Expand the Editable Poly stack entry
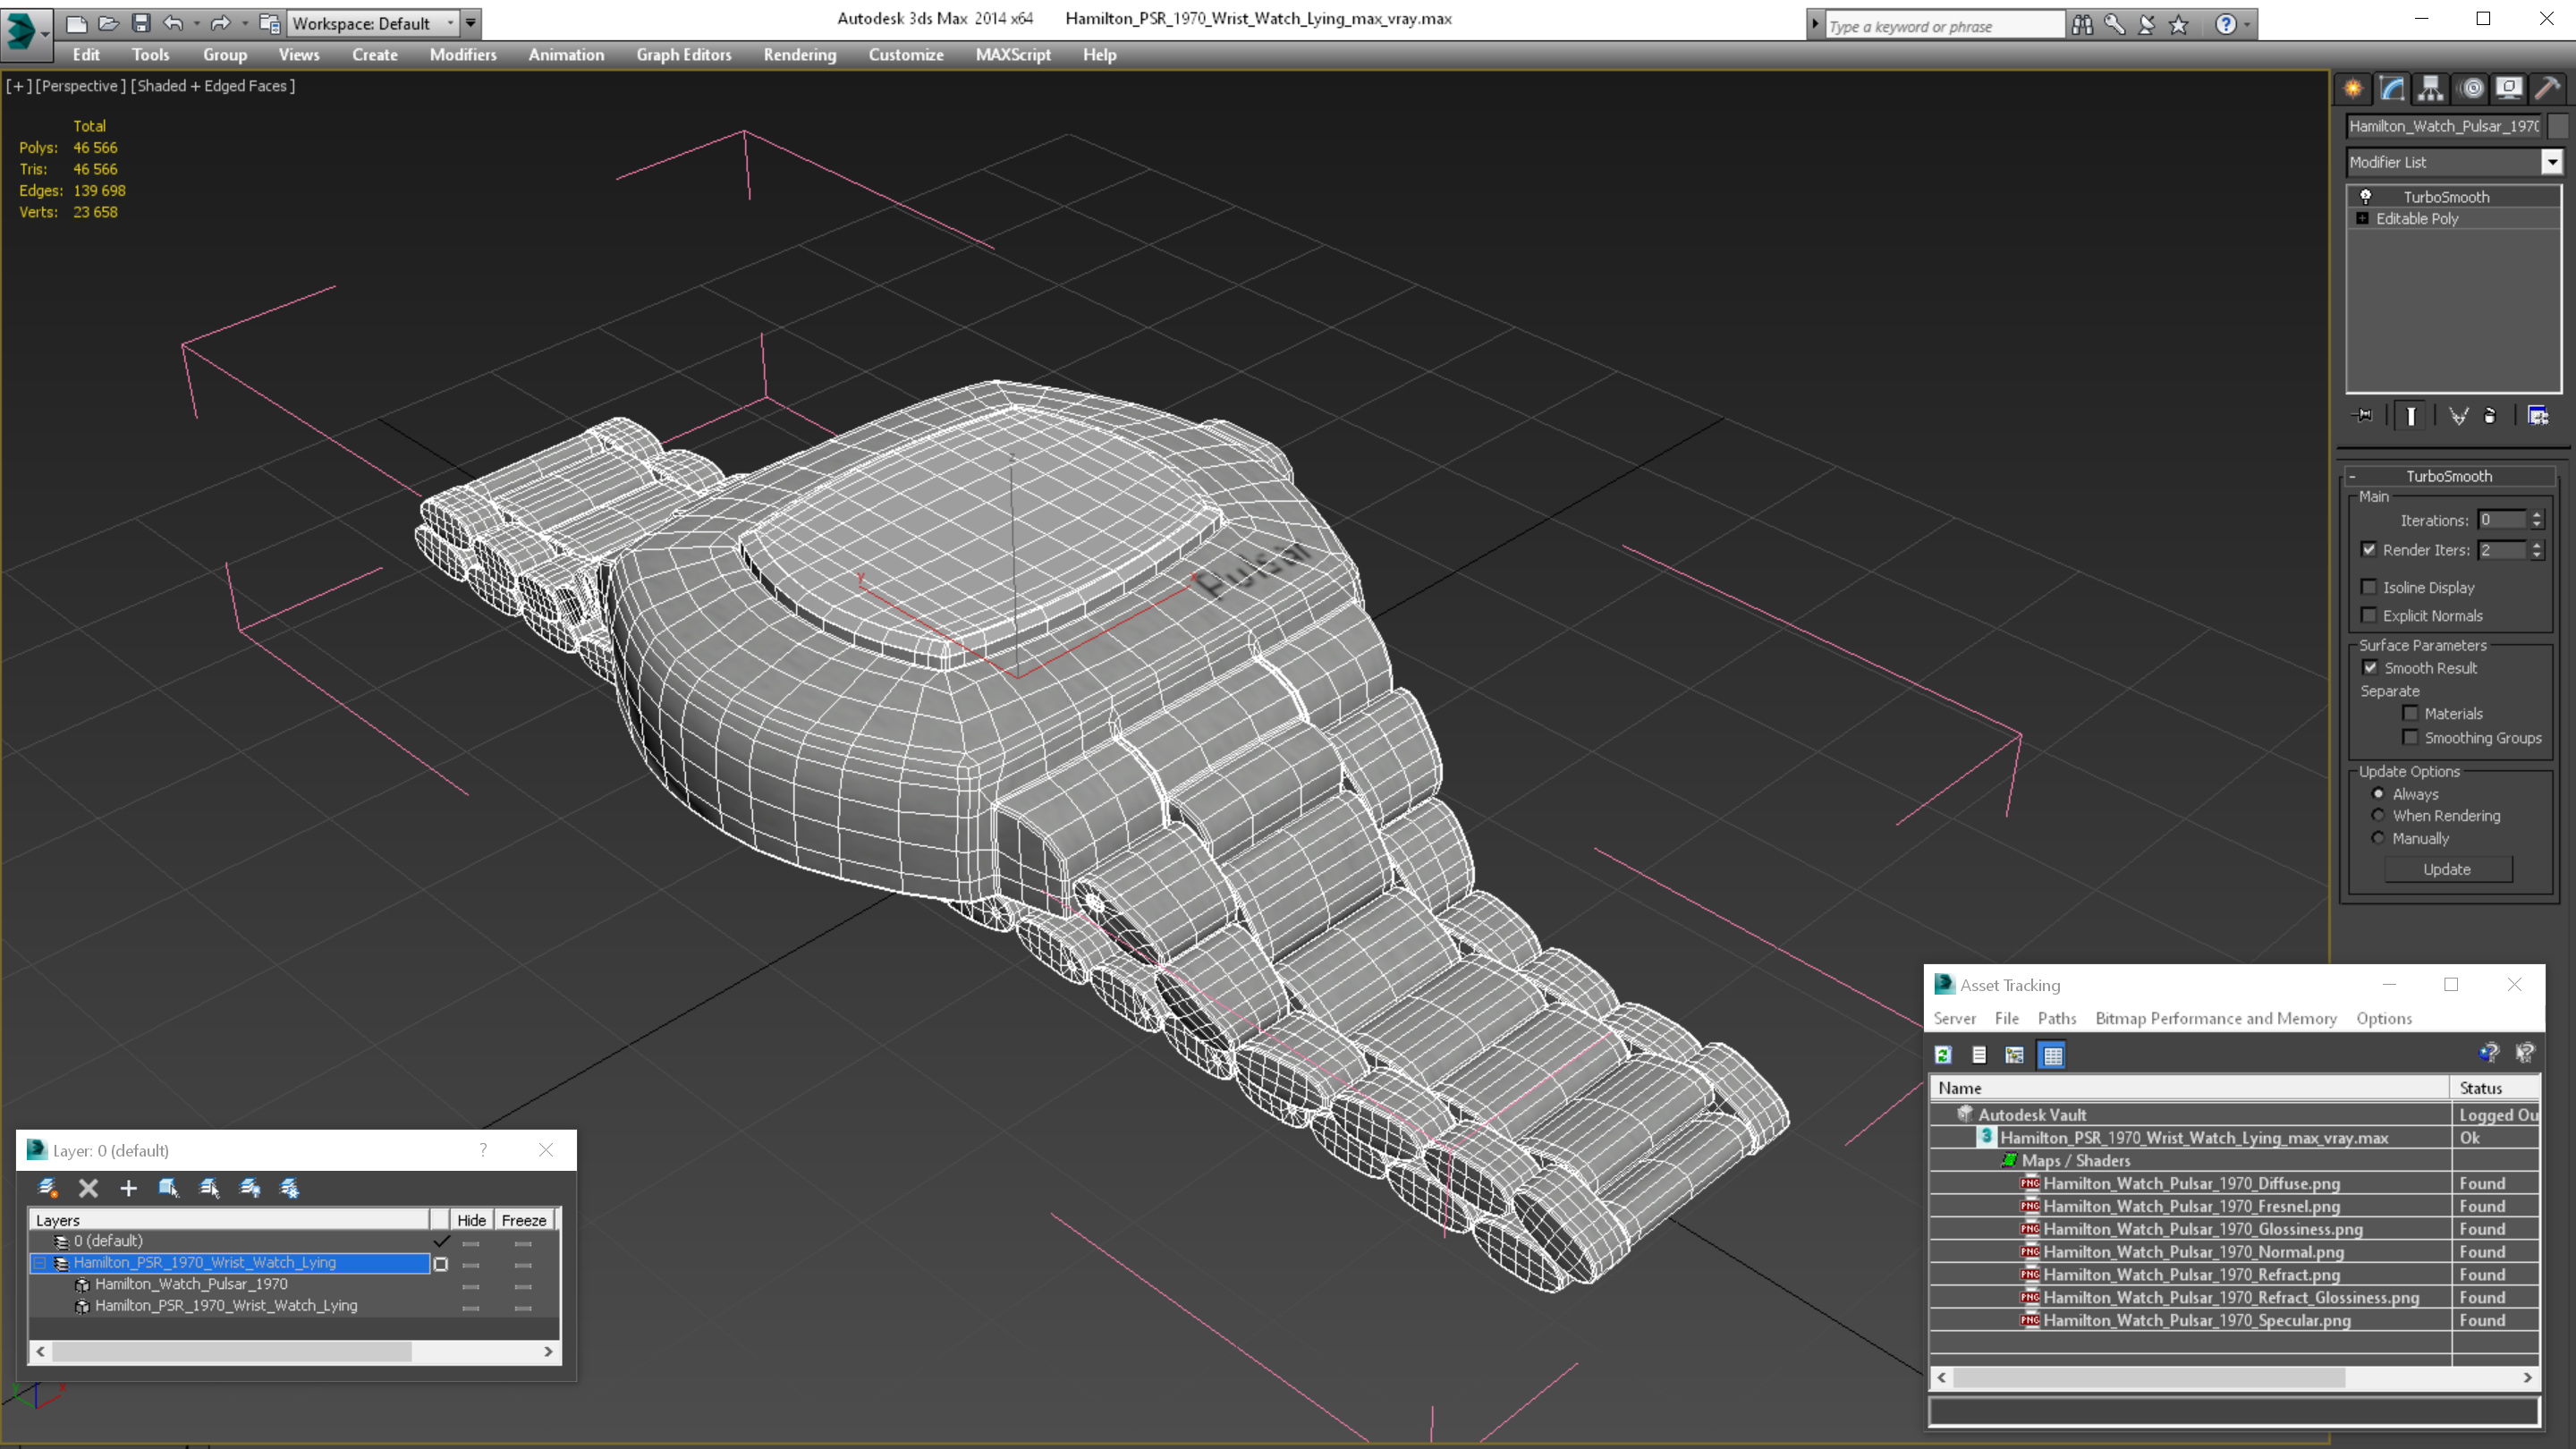The height and width of the screenshot is (1449, 2576). point(2363,218)
